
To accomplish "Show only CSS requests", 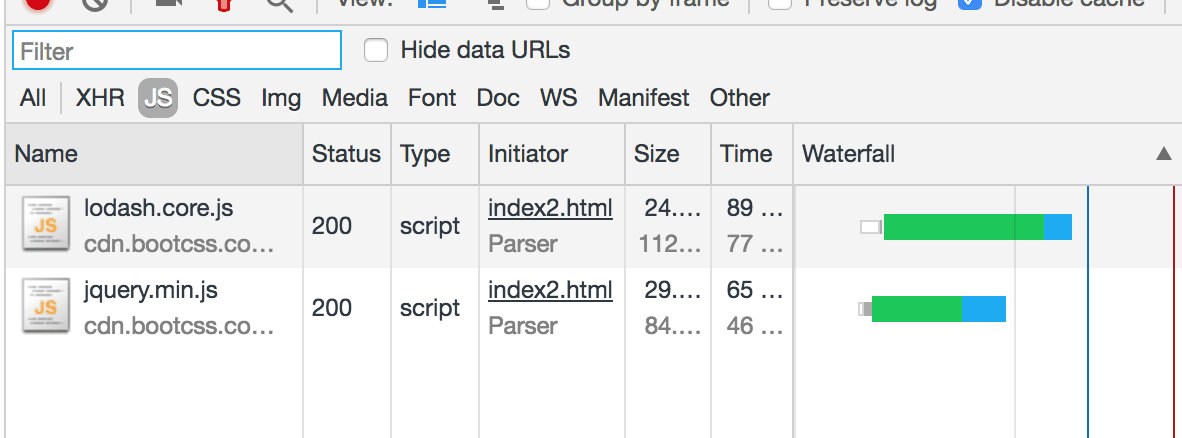I will click(217, 98).
